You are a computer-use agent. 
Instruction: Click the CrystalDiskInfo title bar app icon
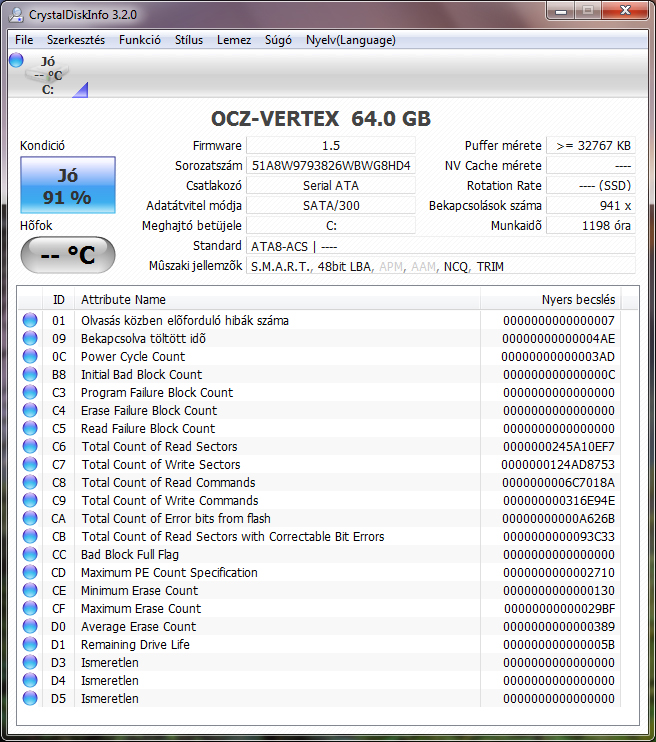tap(16, 14)
